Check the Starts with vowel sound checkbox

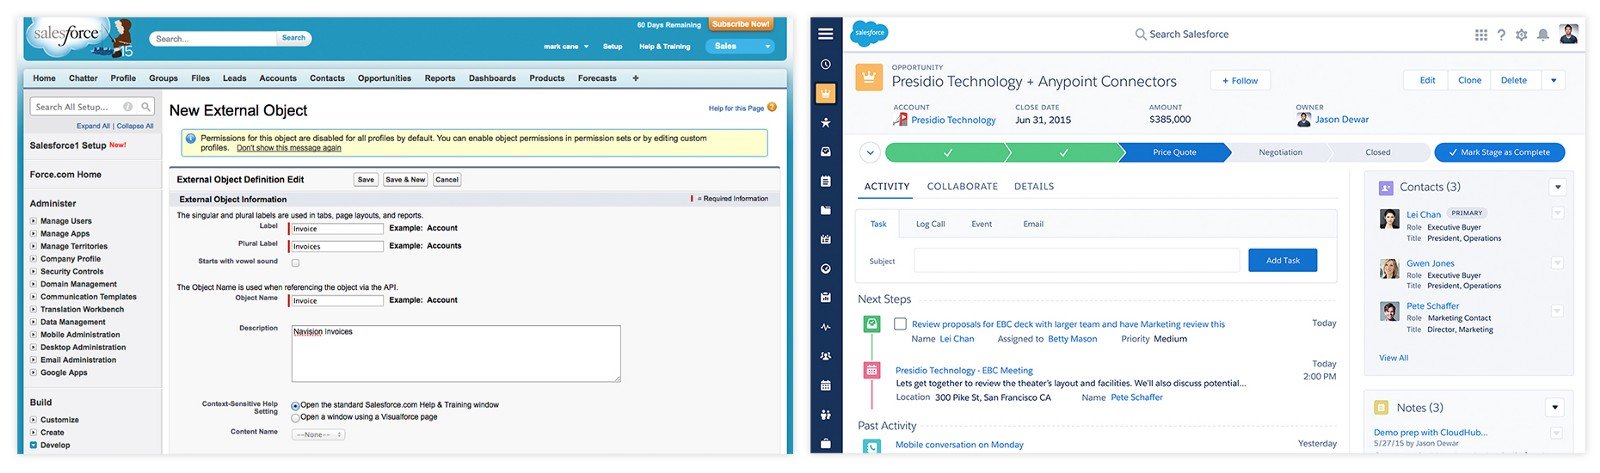click(x=295, y=263)
